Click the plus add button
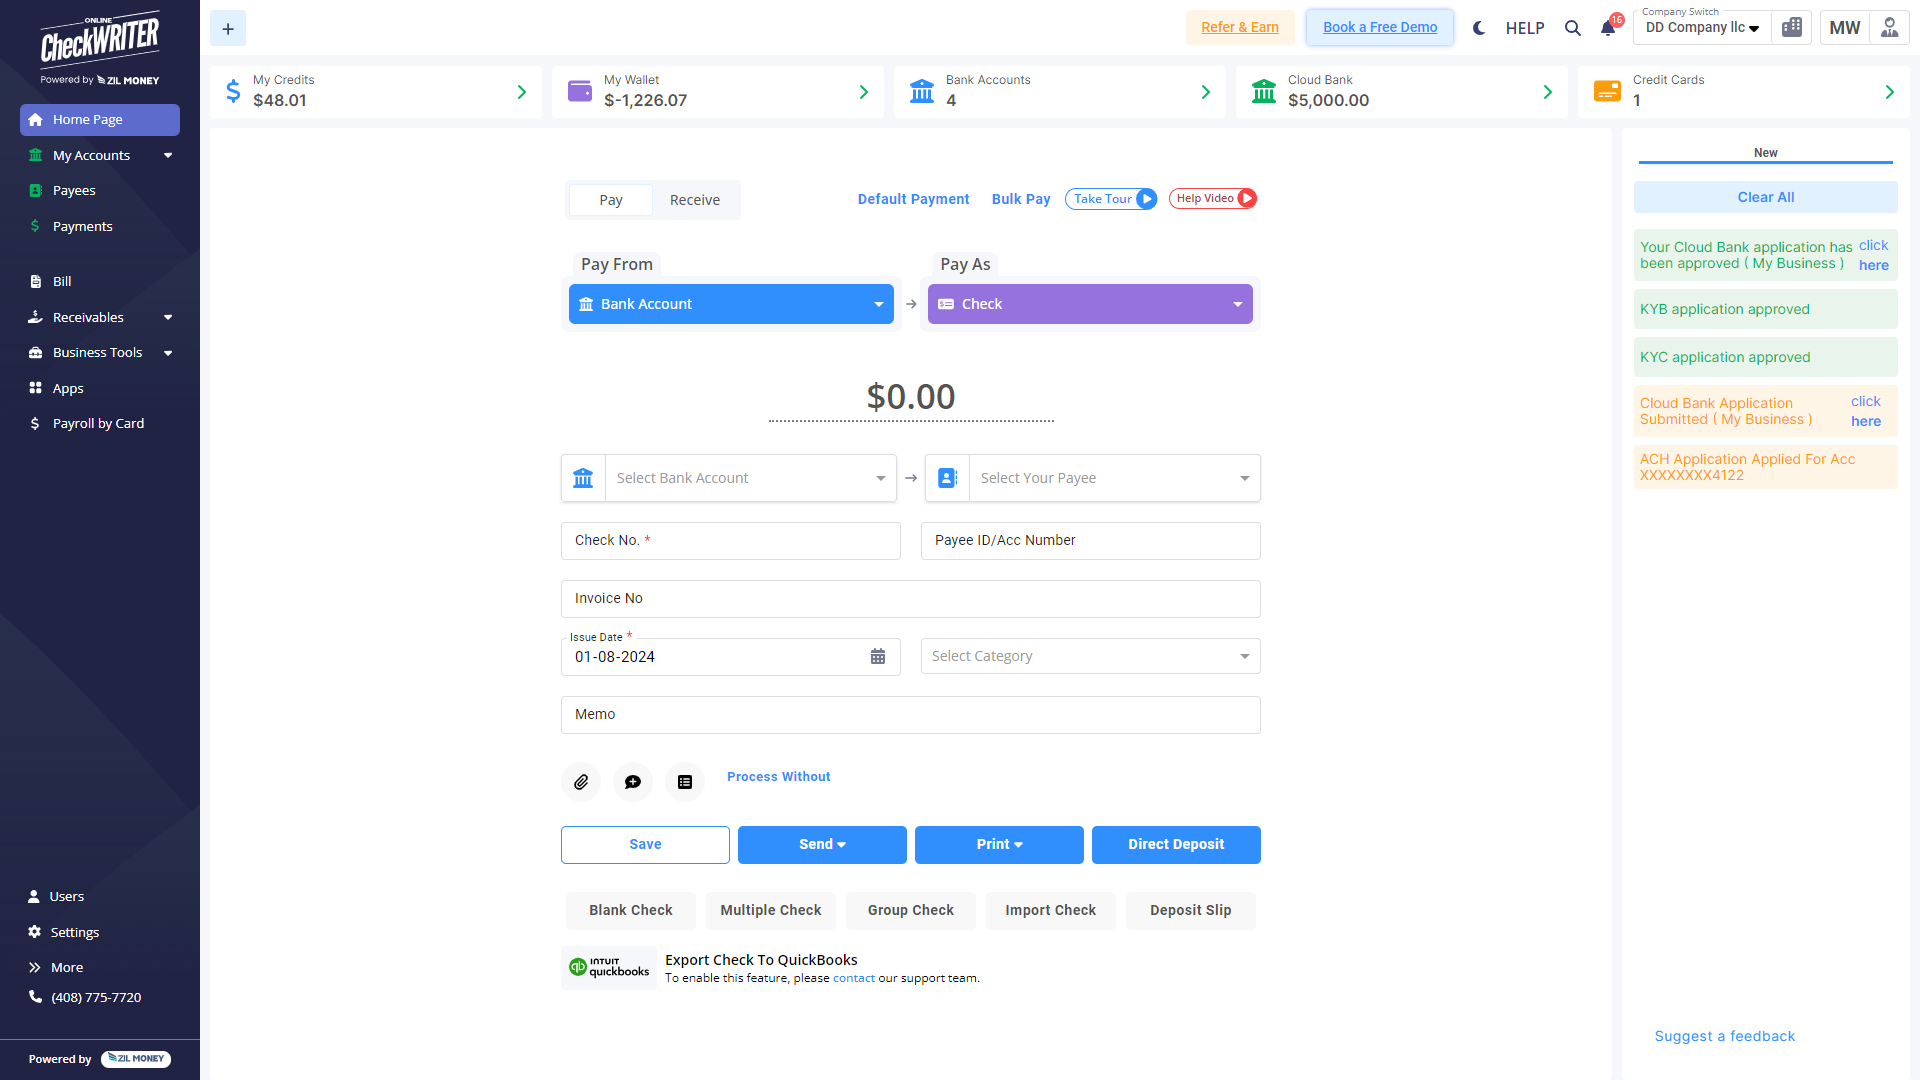 point(228,29)
